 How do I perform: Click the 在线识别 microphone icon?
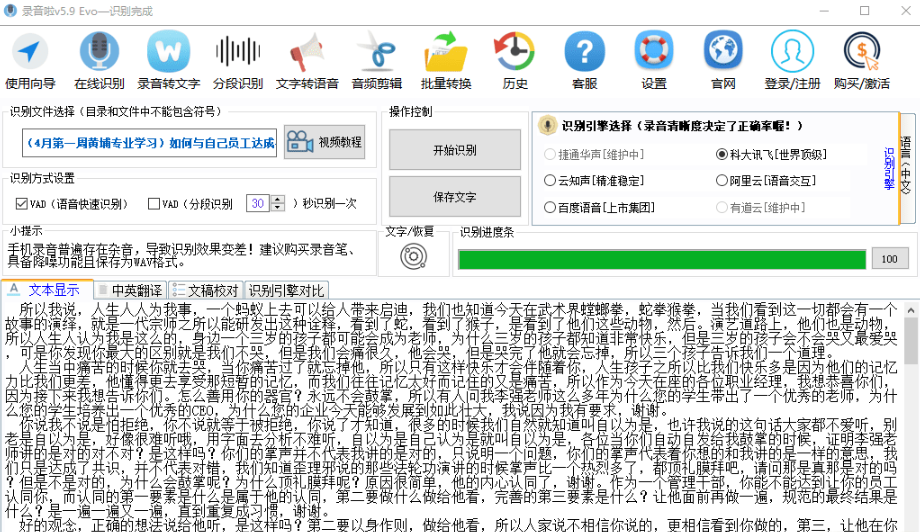click(x=99, y=60)
